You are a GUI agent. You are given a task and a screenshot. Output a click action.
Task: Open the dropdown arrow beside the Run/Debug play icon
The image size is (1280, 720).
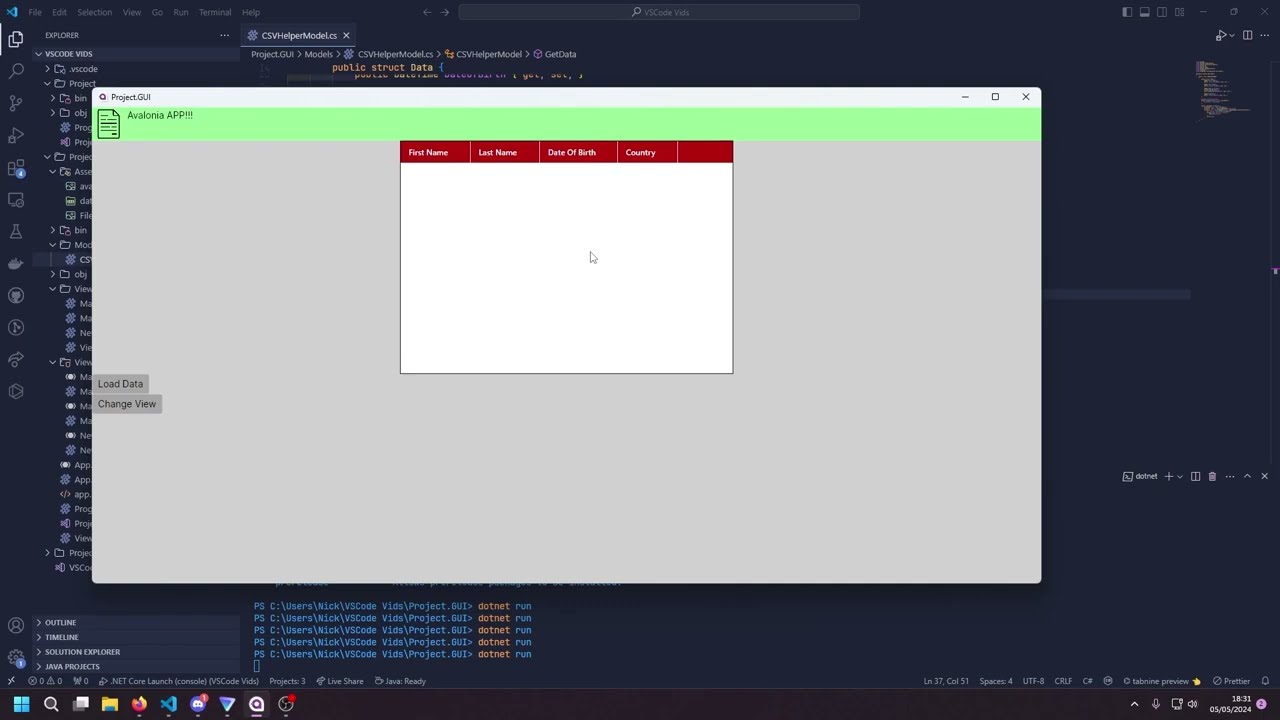(x=1232, y=35)
